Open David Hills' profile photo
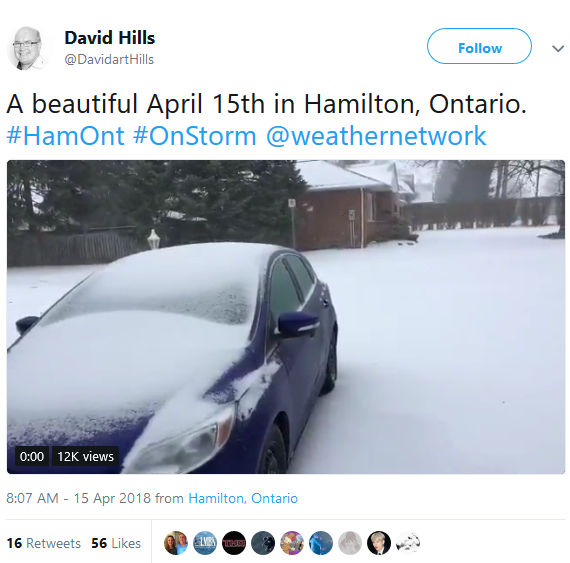Image resolution: width=570 pixels, height=563 pixels. (28, 48)
